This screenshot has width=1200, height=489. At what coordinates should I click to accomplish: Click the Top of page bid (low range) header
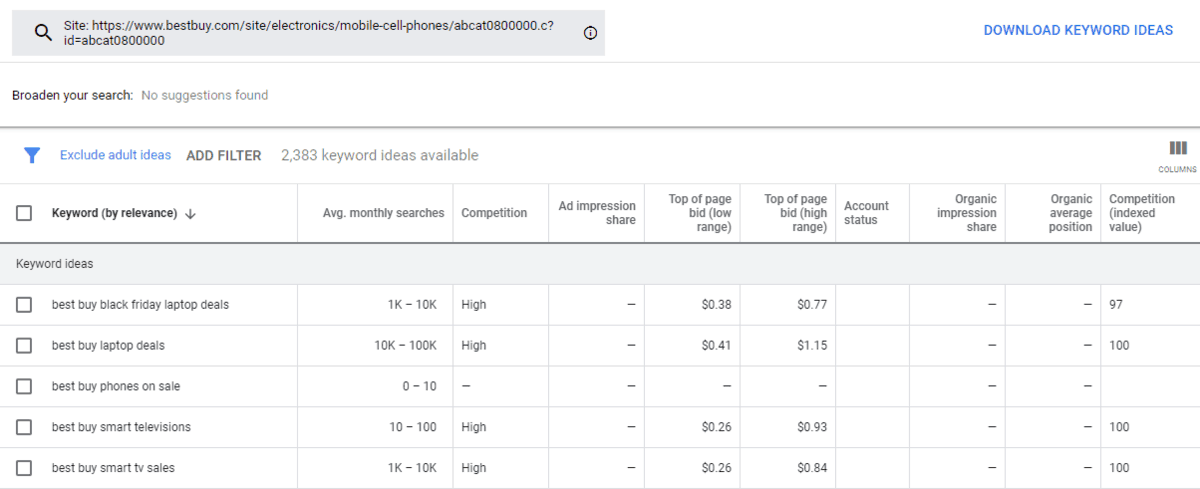click(x=700, y=213)
